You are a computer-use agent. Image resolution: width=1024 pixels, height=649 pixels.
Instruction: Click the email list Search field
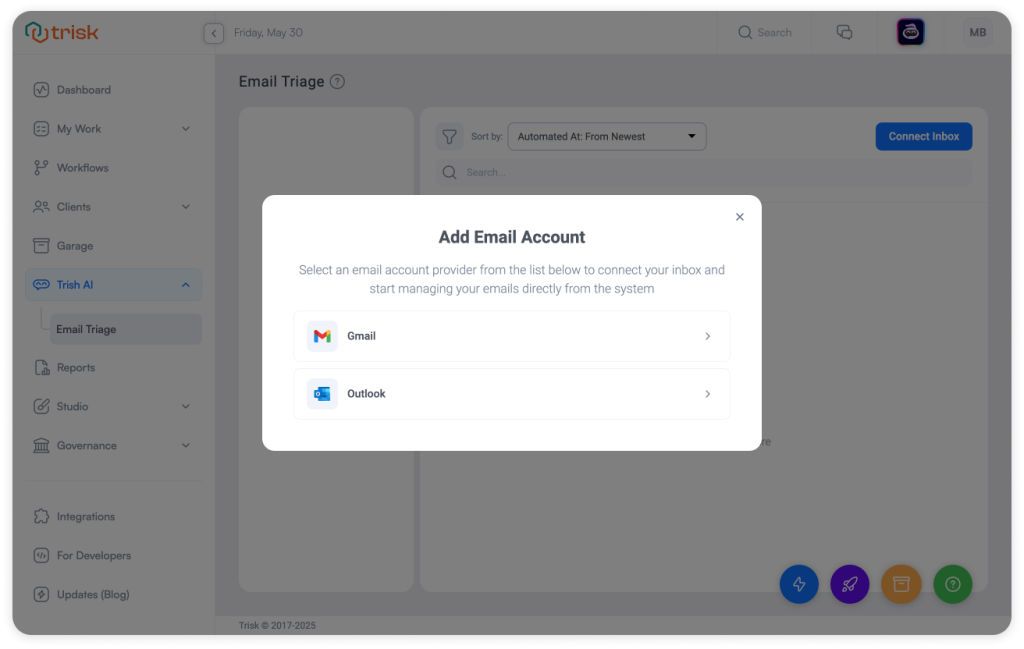703,172
